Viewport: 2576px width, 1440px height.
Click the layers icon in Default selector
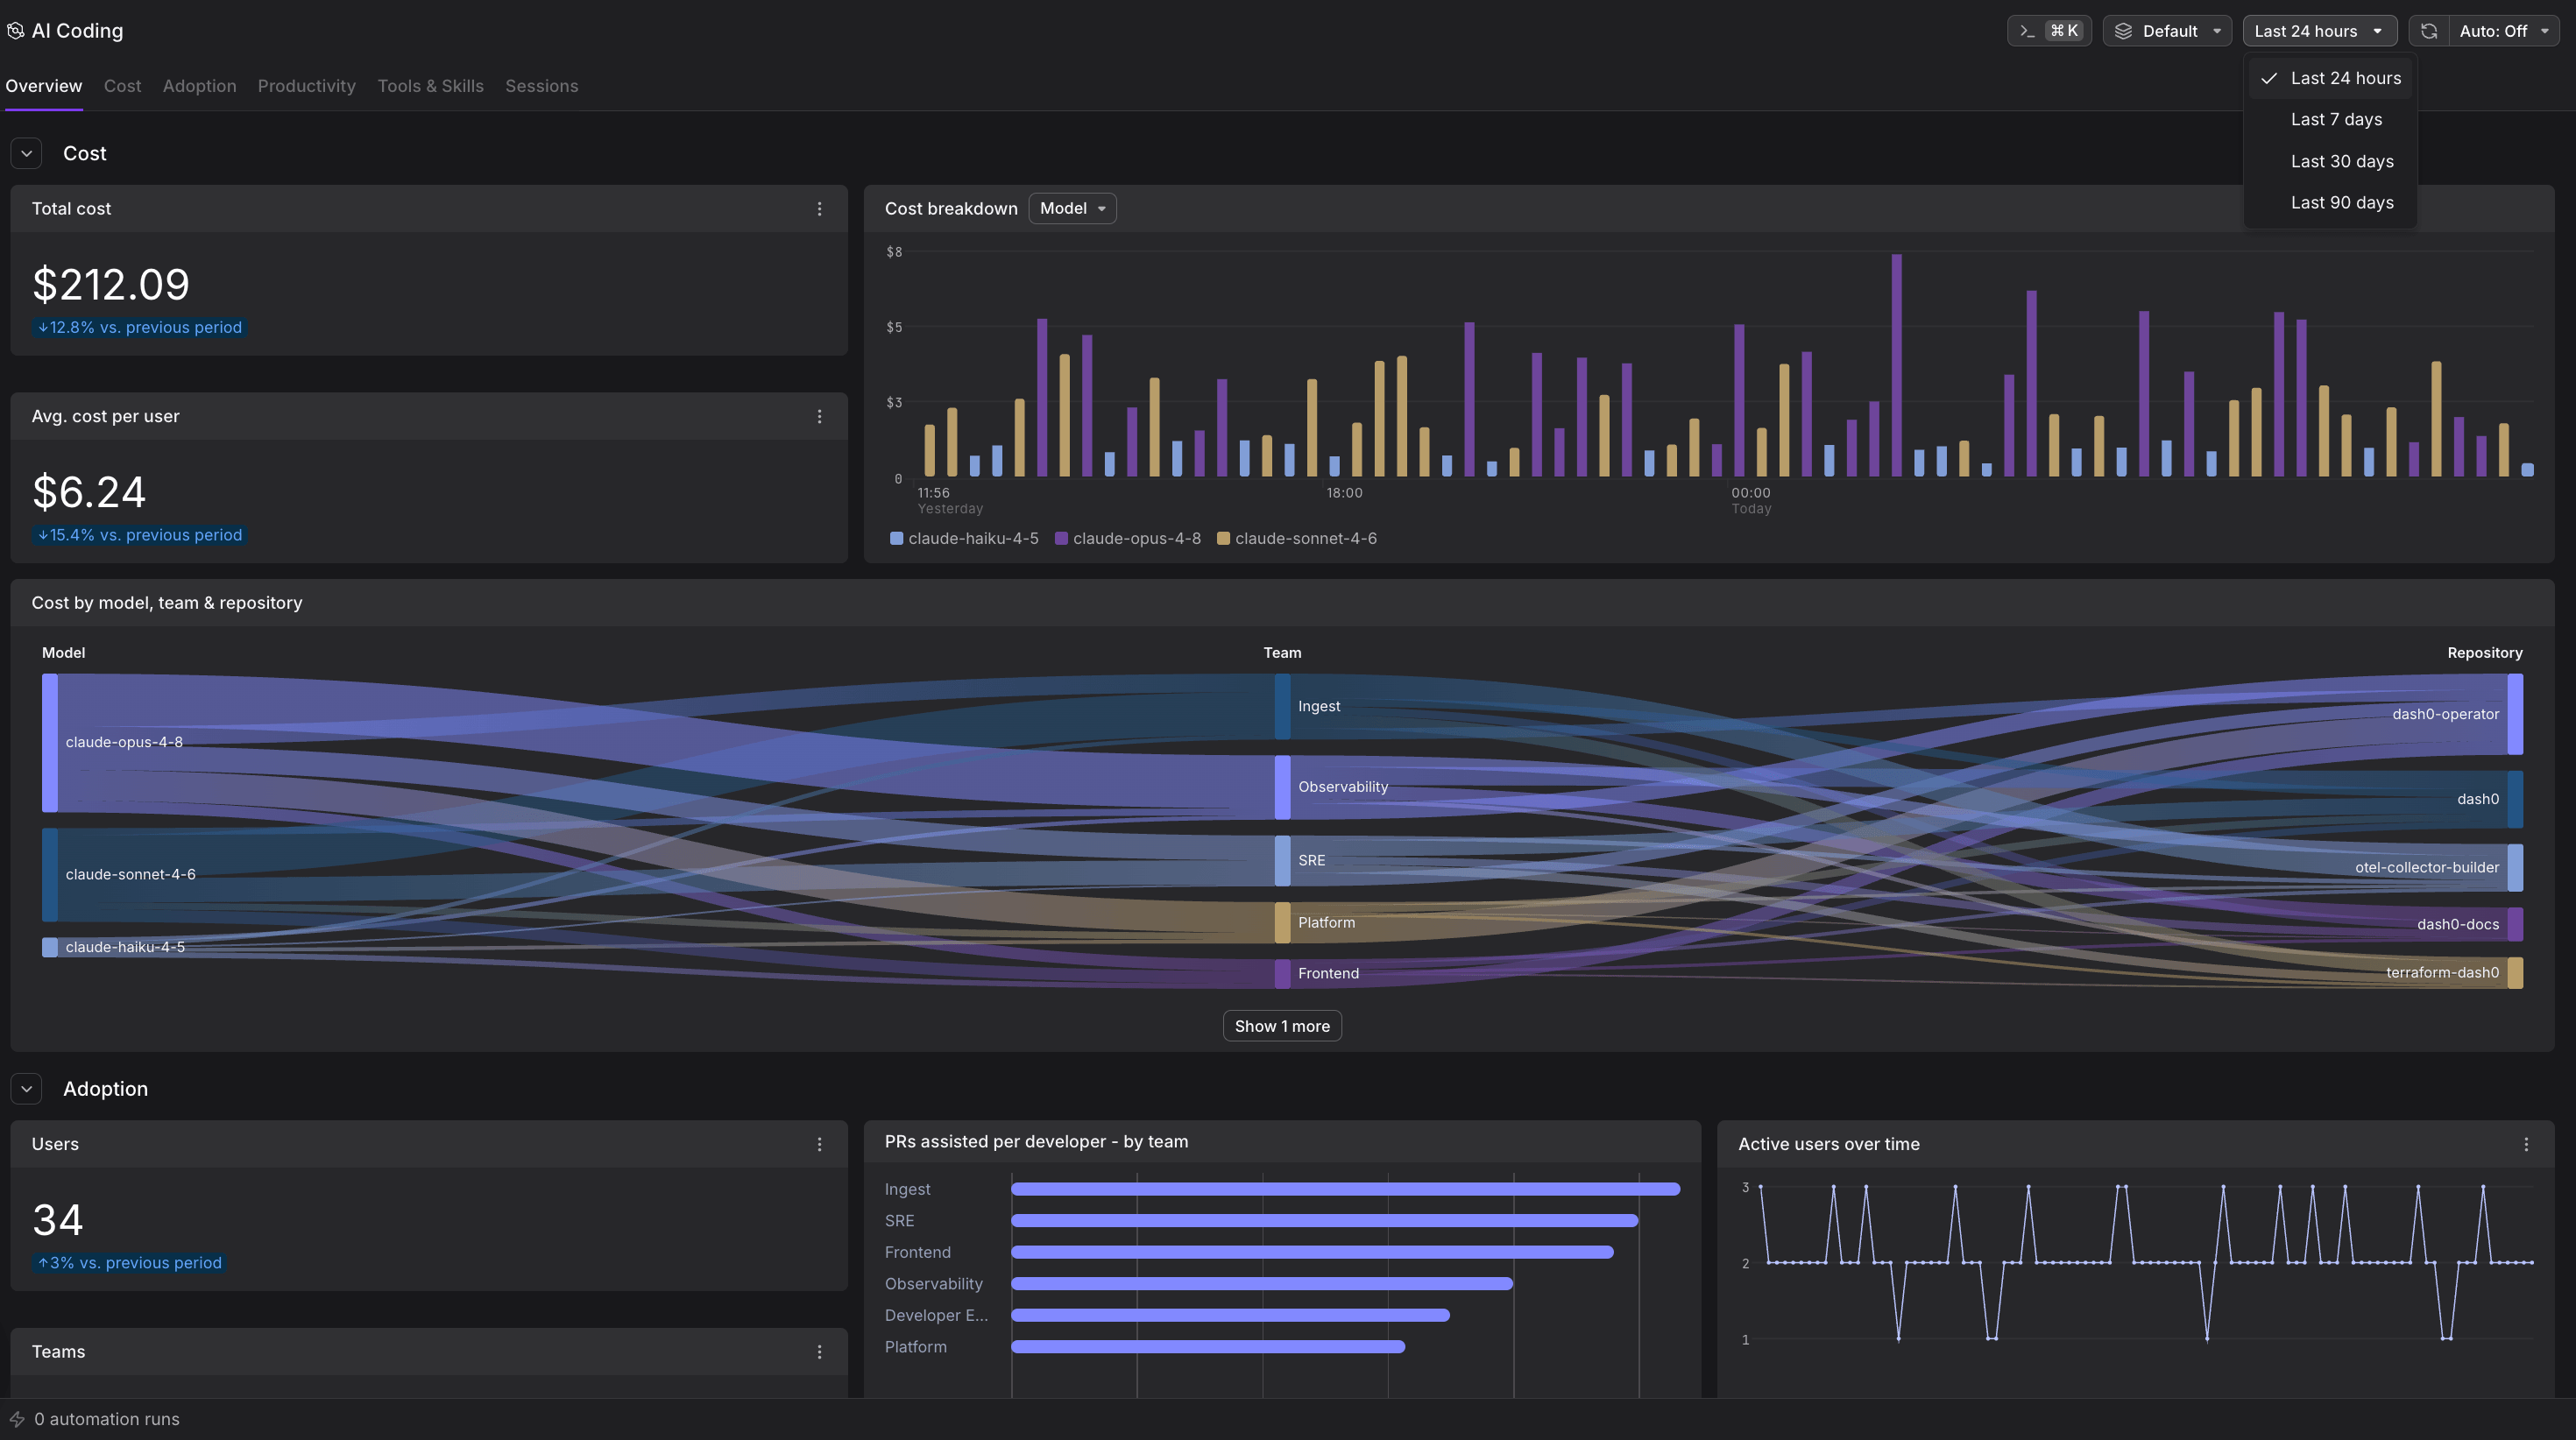coord(2123,31)
